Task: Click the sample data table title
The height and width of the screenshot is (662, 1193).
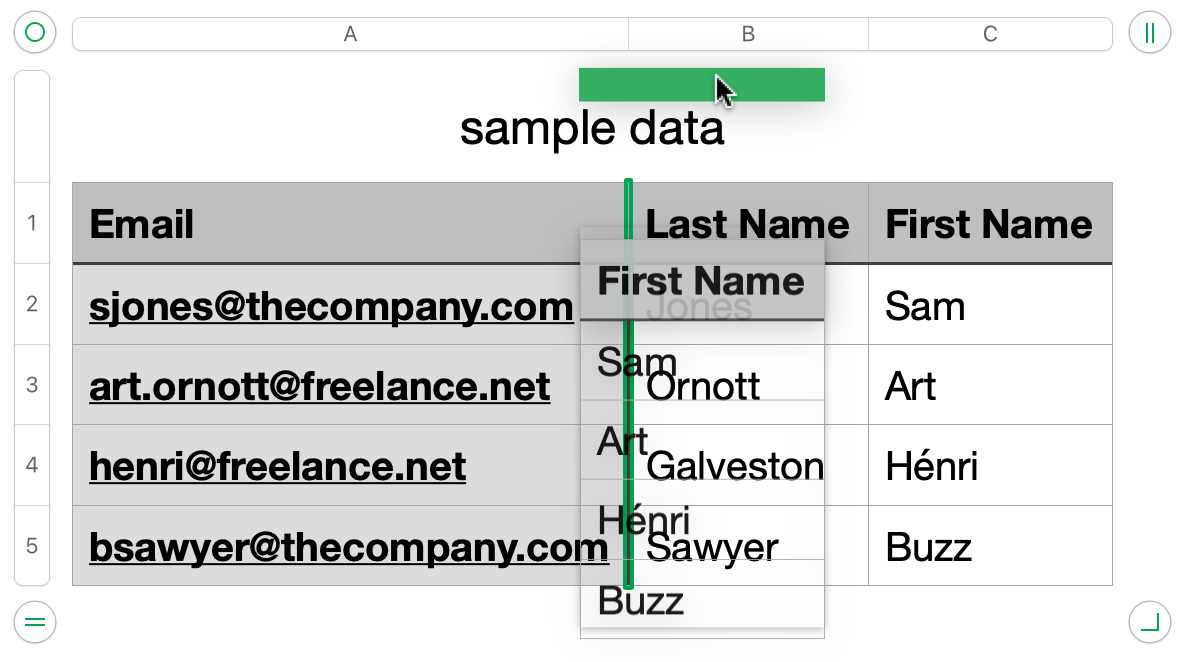Action: coord(591,130)
